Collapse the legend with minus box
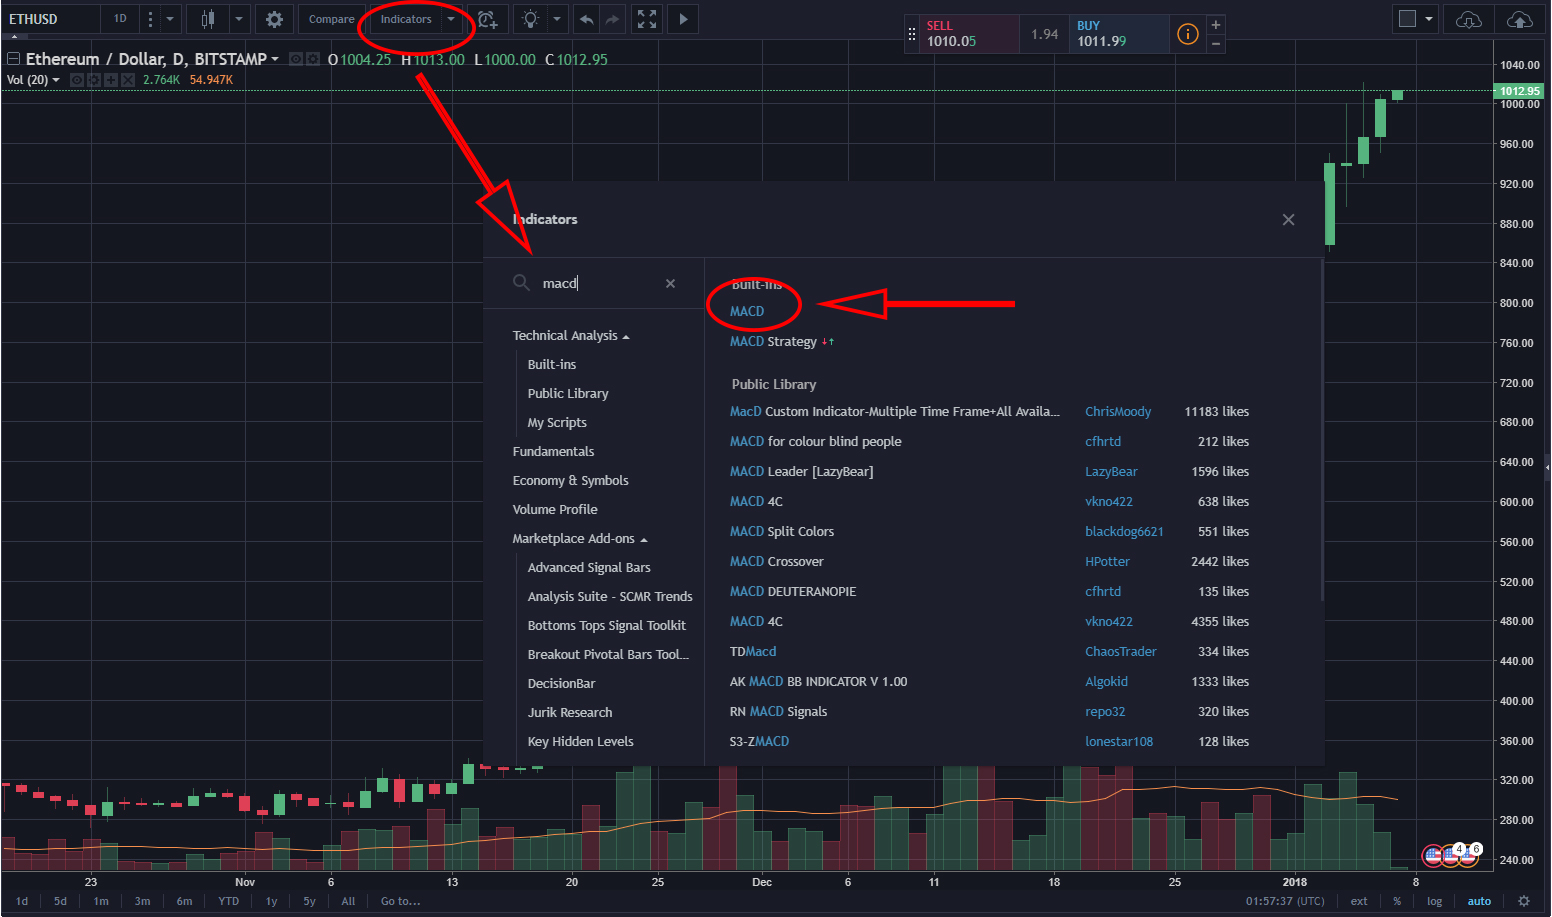The image size is (1552, 917). point(14,59)
